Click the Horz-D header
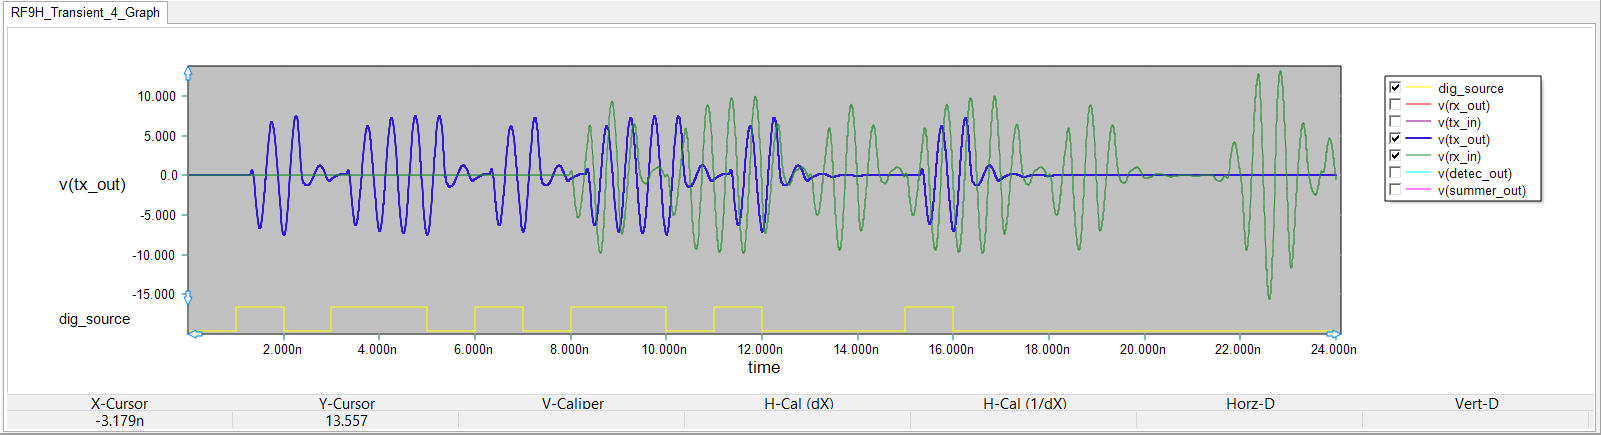Viewport: 1601px width, 435px height. point(1250,404)
